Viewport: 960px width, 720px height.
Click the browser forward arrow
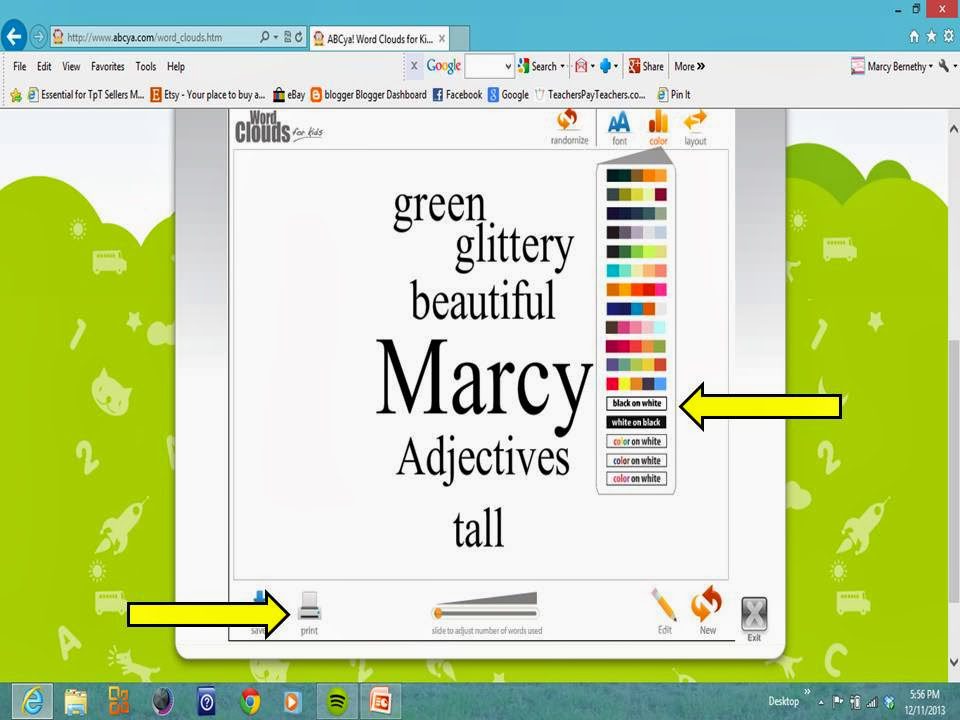(x=38, y=37)
